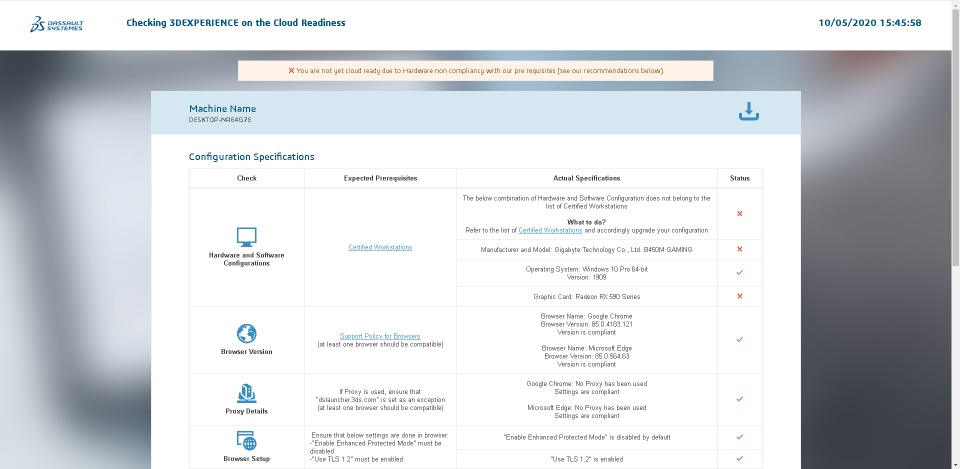Download the readiness report icon
Screen dimensions: 960x469
pos(749,111)
